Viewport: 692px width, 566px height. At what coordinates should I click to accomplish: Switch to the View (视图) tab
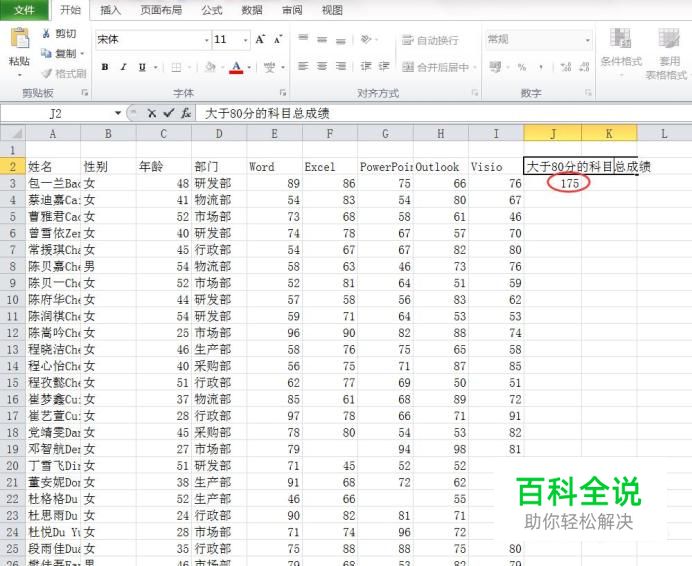coord(332,10)
